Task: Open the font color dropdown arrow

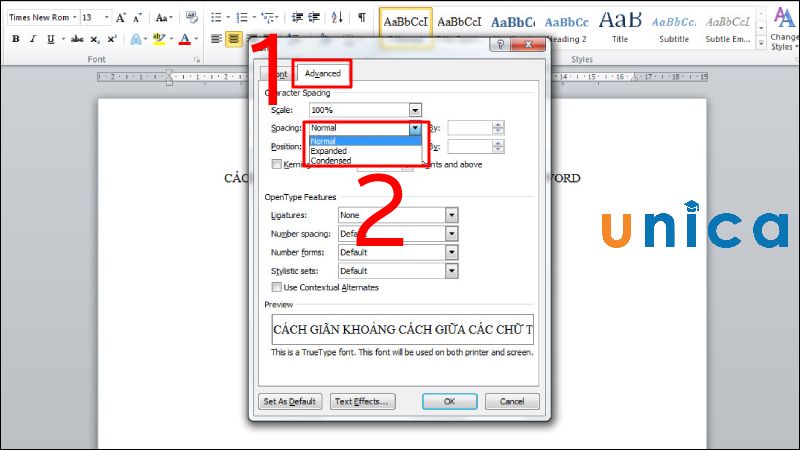Action: coord(196,39)
